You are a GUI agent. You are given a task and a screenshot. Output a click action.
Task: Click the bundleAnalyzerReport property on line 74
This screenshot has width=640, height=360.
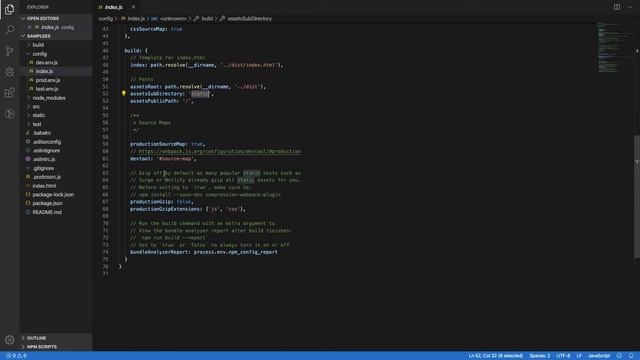tap(159, 252)
